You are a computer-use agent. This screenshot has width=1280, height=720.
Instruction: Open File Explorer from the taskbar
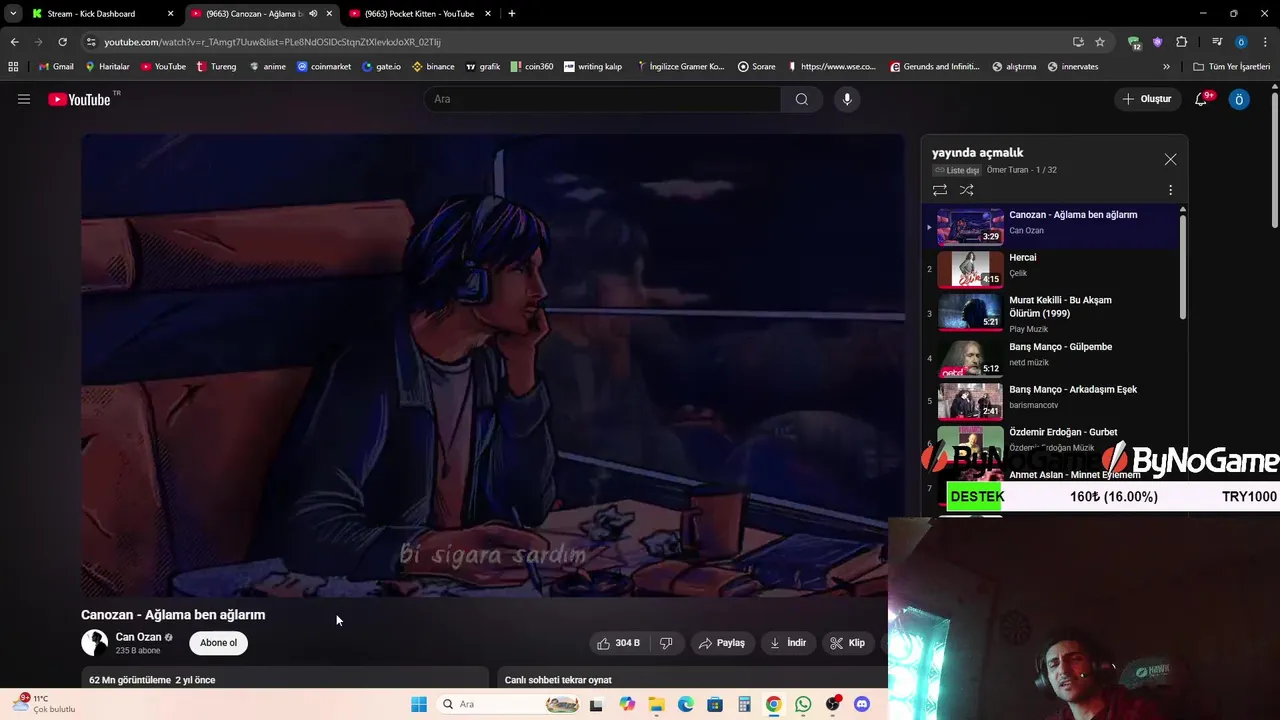click(x=657, y=704)
